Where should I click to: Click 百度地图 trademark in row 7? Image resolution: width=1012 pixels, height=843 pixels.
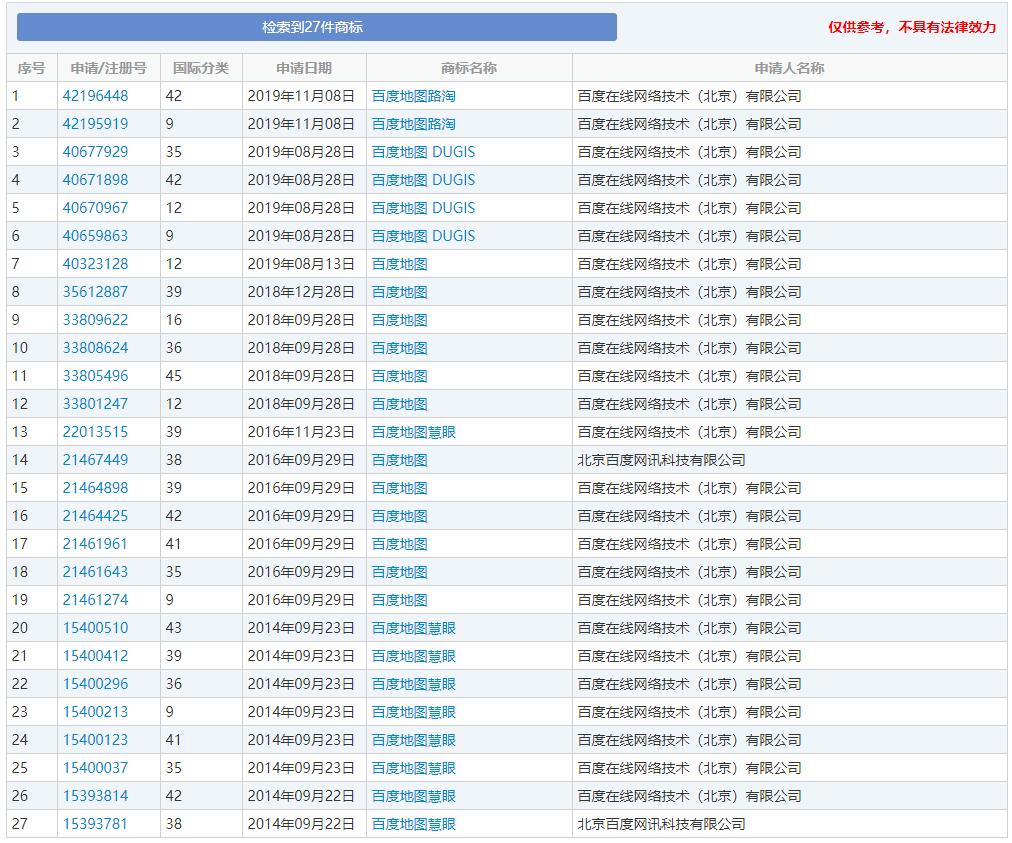[x=400, y=264]
